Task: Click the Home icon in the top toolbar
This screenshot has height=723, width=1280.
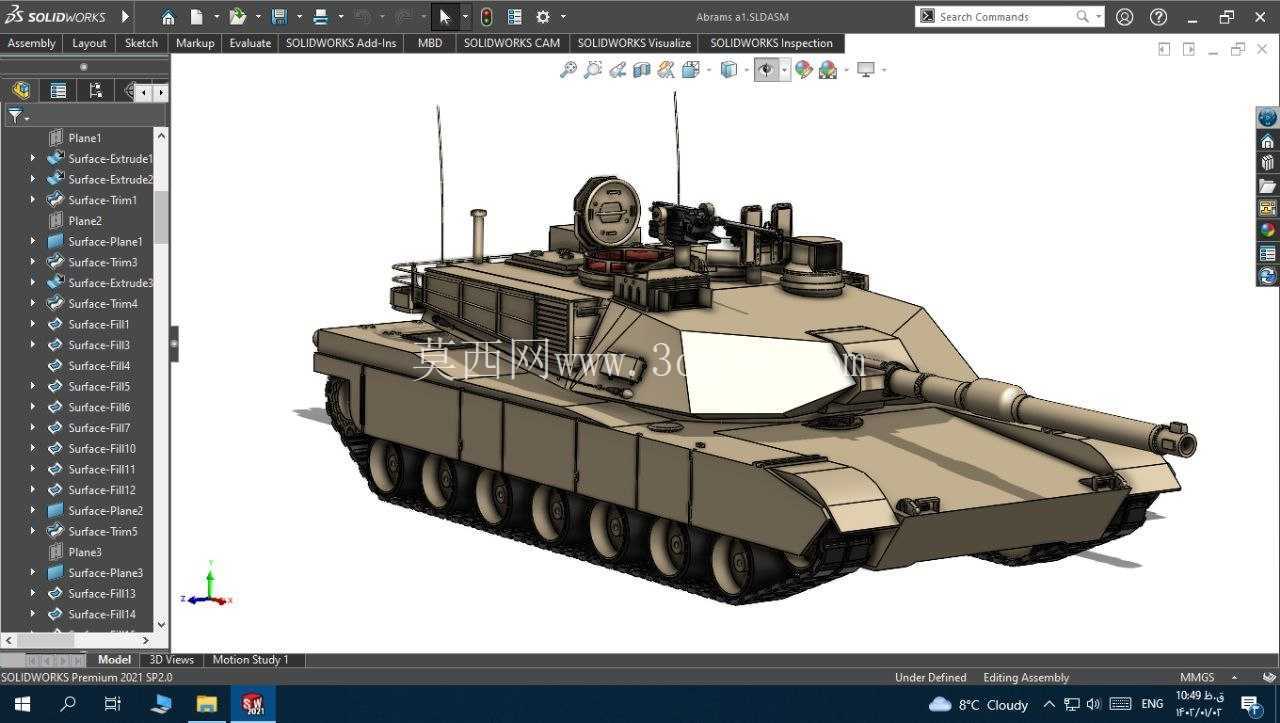Action: [x=168, y=17]
